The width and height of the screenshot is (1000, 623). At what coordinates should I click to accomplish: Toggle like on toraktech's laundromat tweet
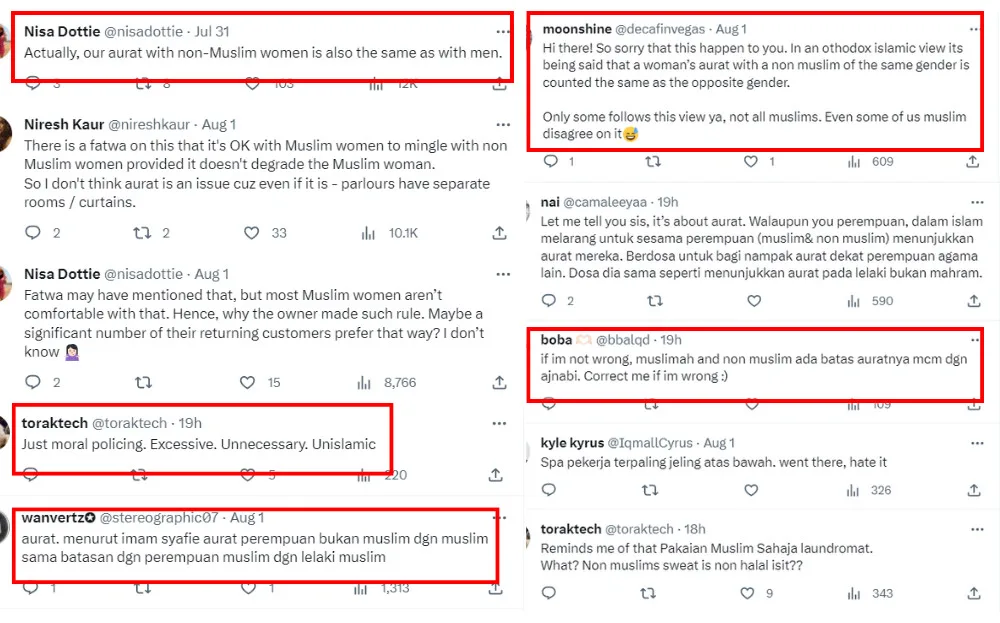[742, 593]
